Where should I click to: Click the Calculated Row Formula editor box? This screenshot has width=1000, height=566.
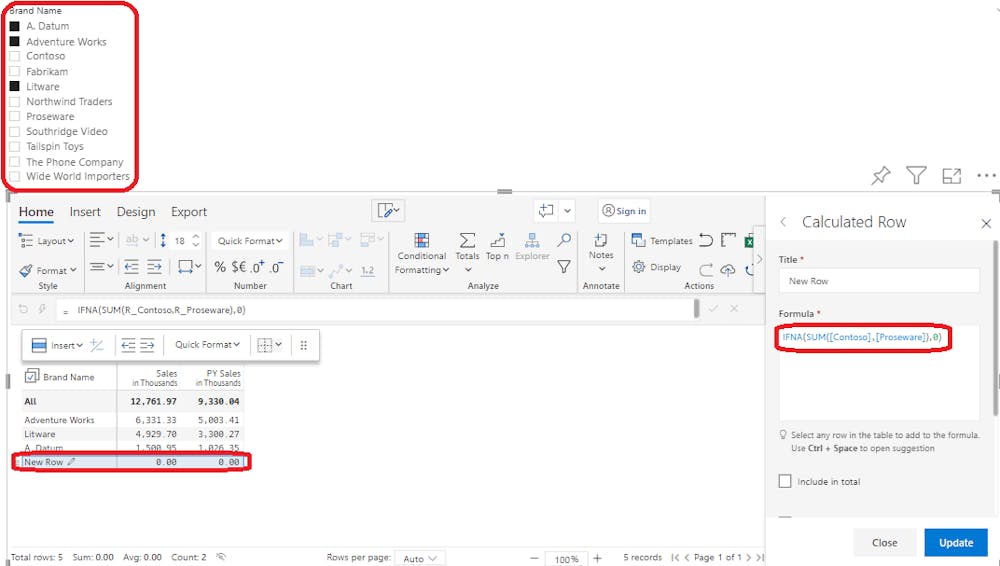coord(879,372)
